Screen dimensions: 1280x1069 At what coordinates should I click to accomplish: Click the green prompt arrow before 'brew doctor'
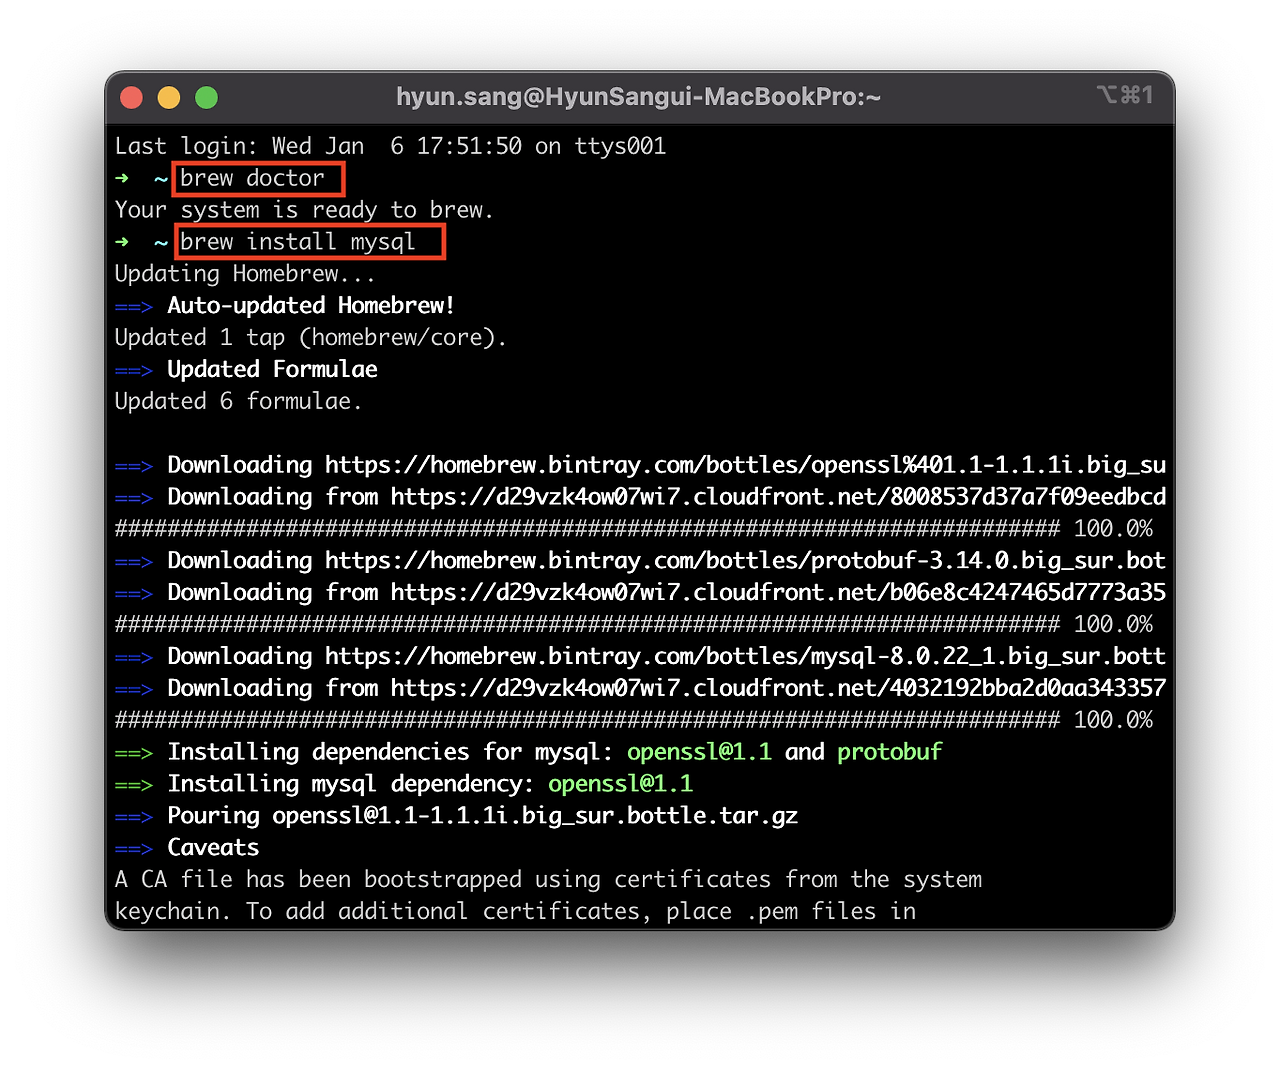[x=122, y=178]
